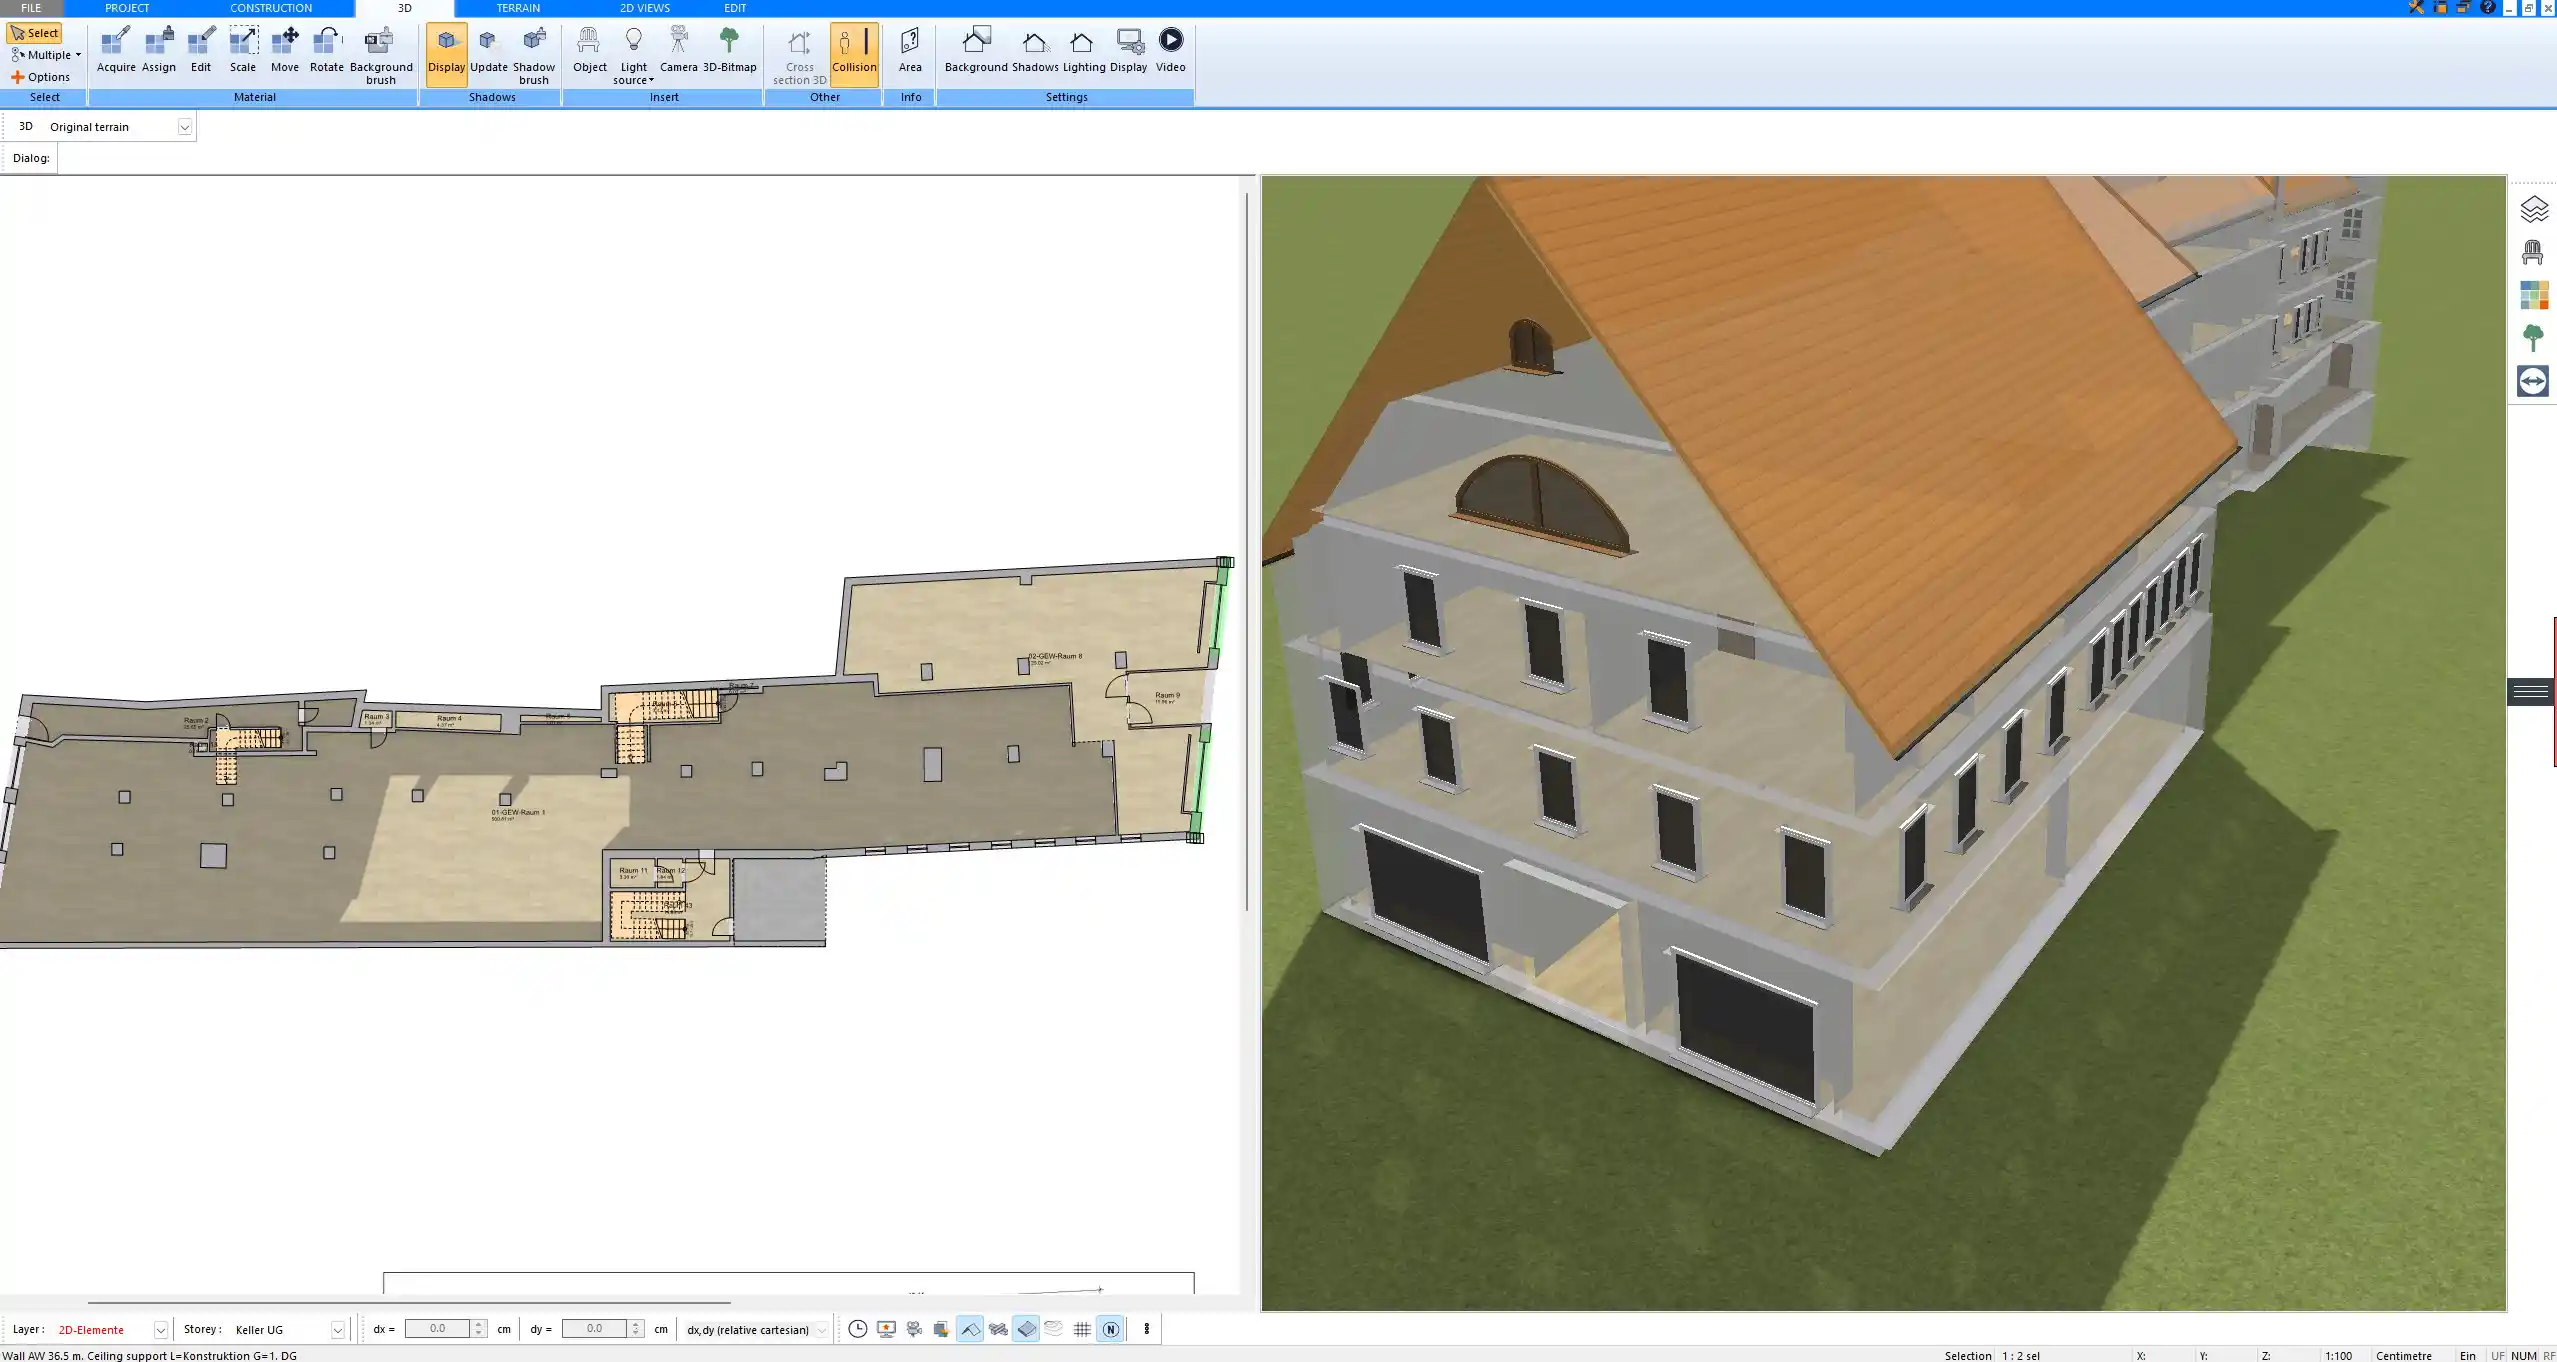The height and width of the screenshot is (1362, 2557).
Task: Open the Light source dropdown
Action: click(633, 56)
